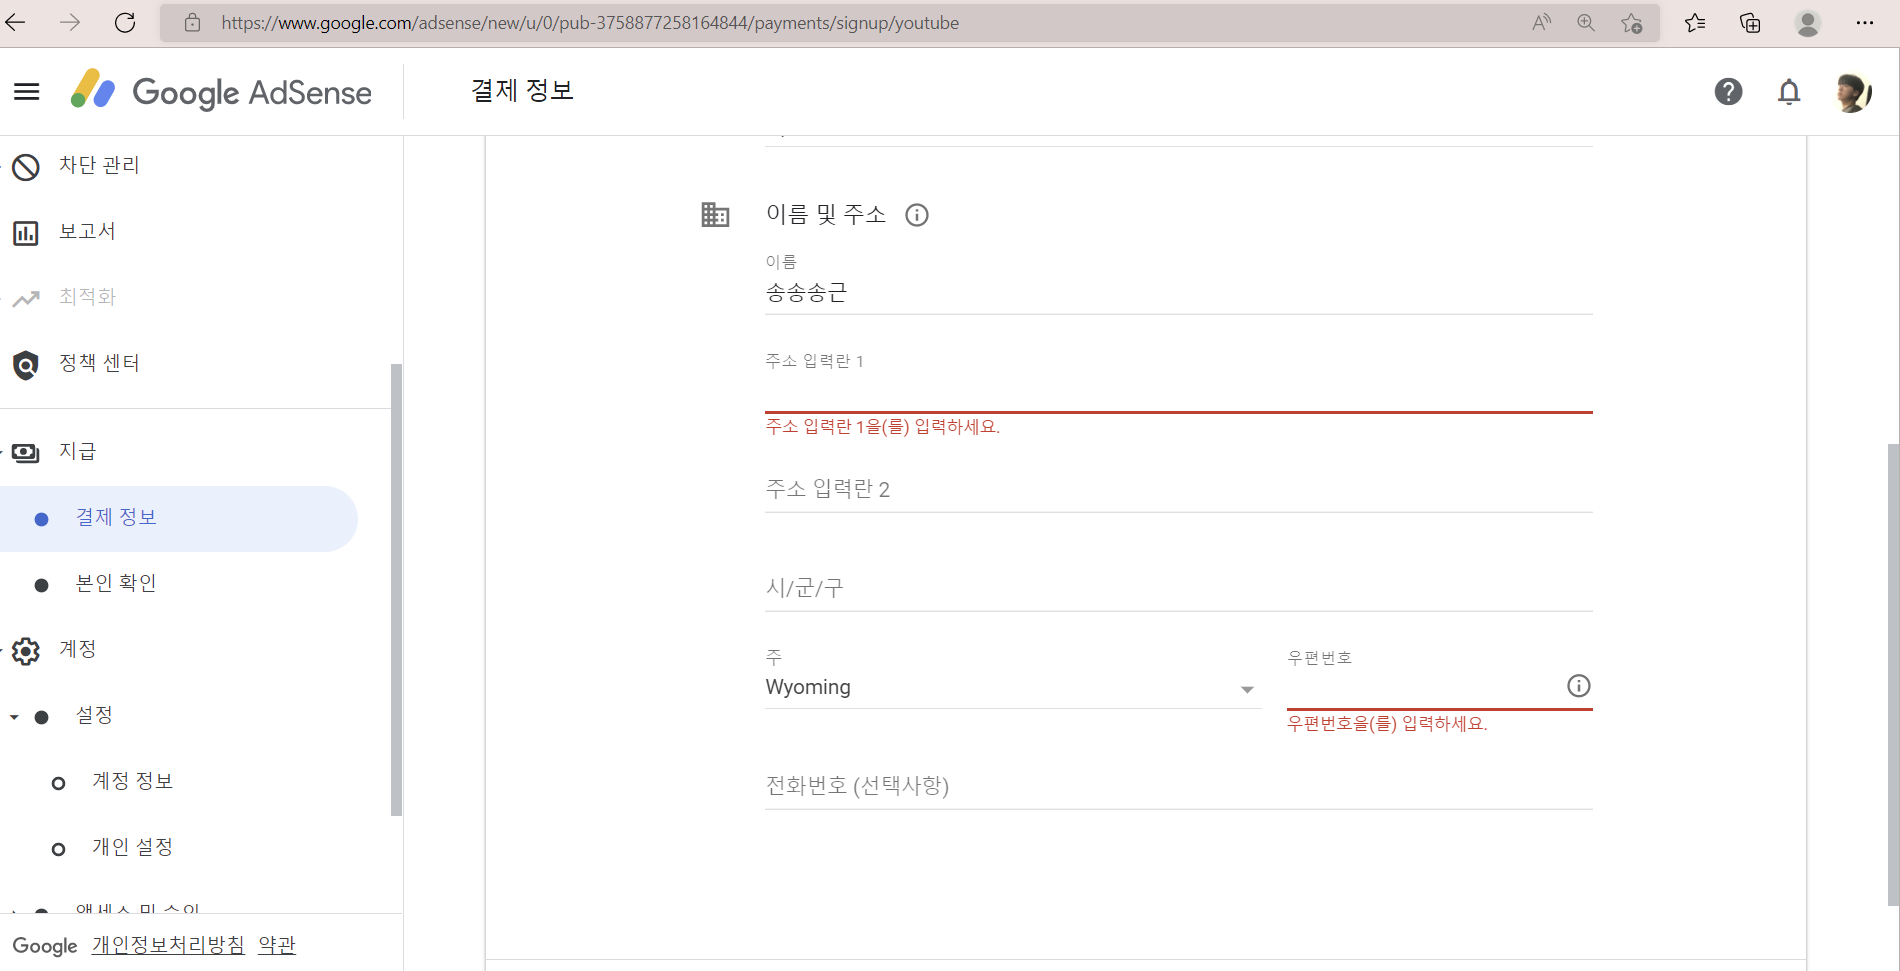The height and width of the screenshot is (971, 1900).
Task: Open the 약관 link
Action: pos(277,944)
